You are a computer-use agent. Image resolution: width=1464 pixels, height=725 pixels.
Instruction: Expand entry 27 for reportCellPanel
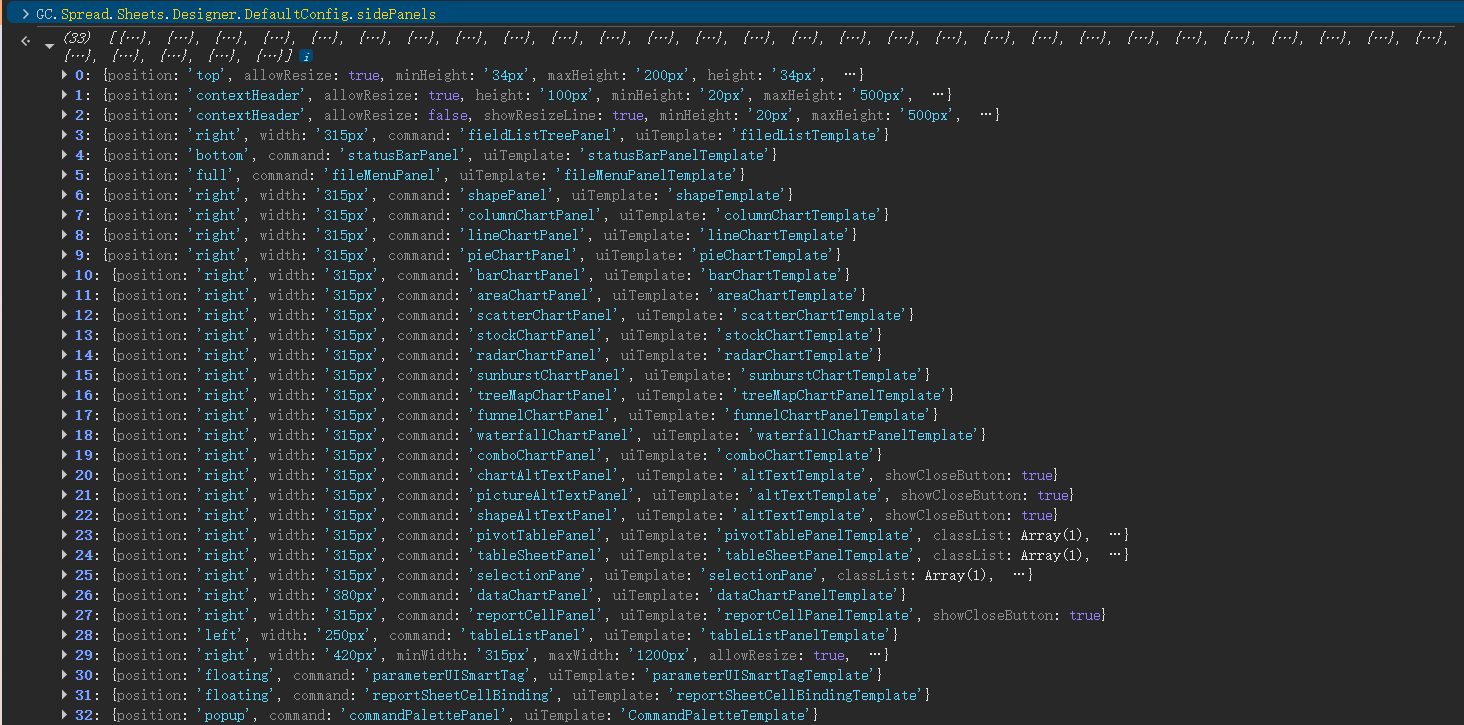tap(65, 615)
